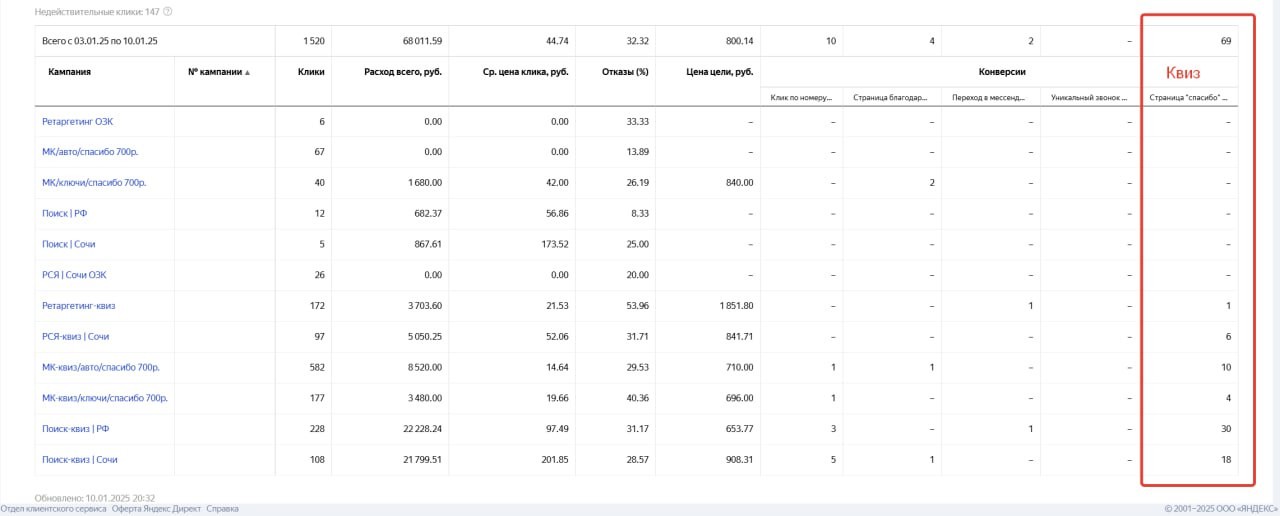This screenshot has width=1280, height=516.
Task: Click clicks value 582
Action: [317, 367]
